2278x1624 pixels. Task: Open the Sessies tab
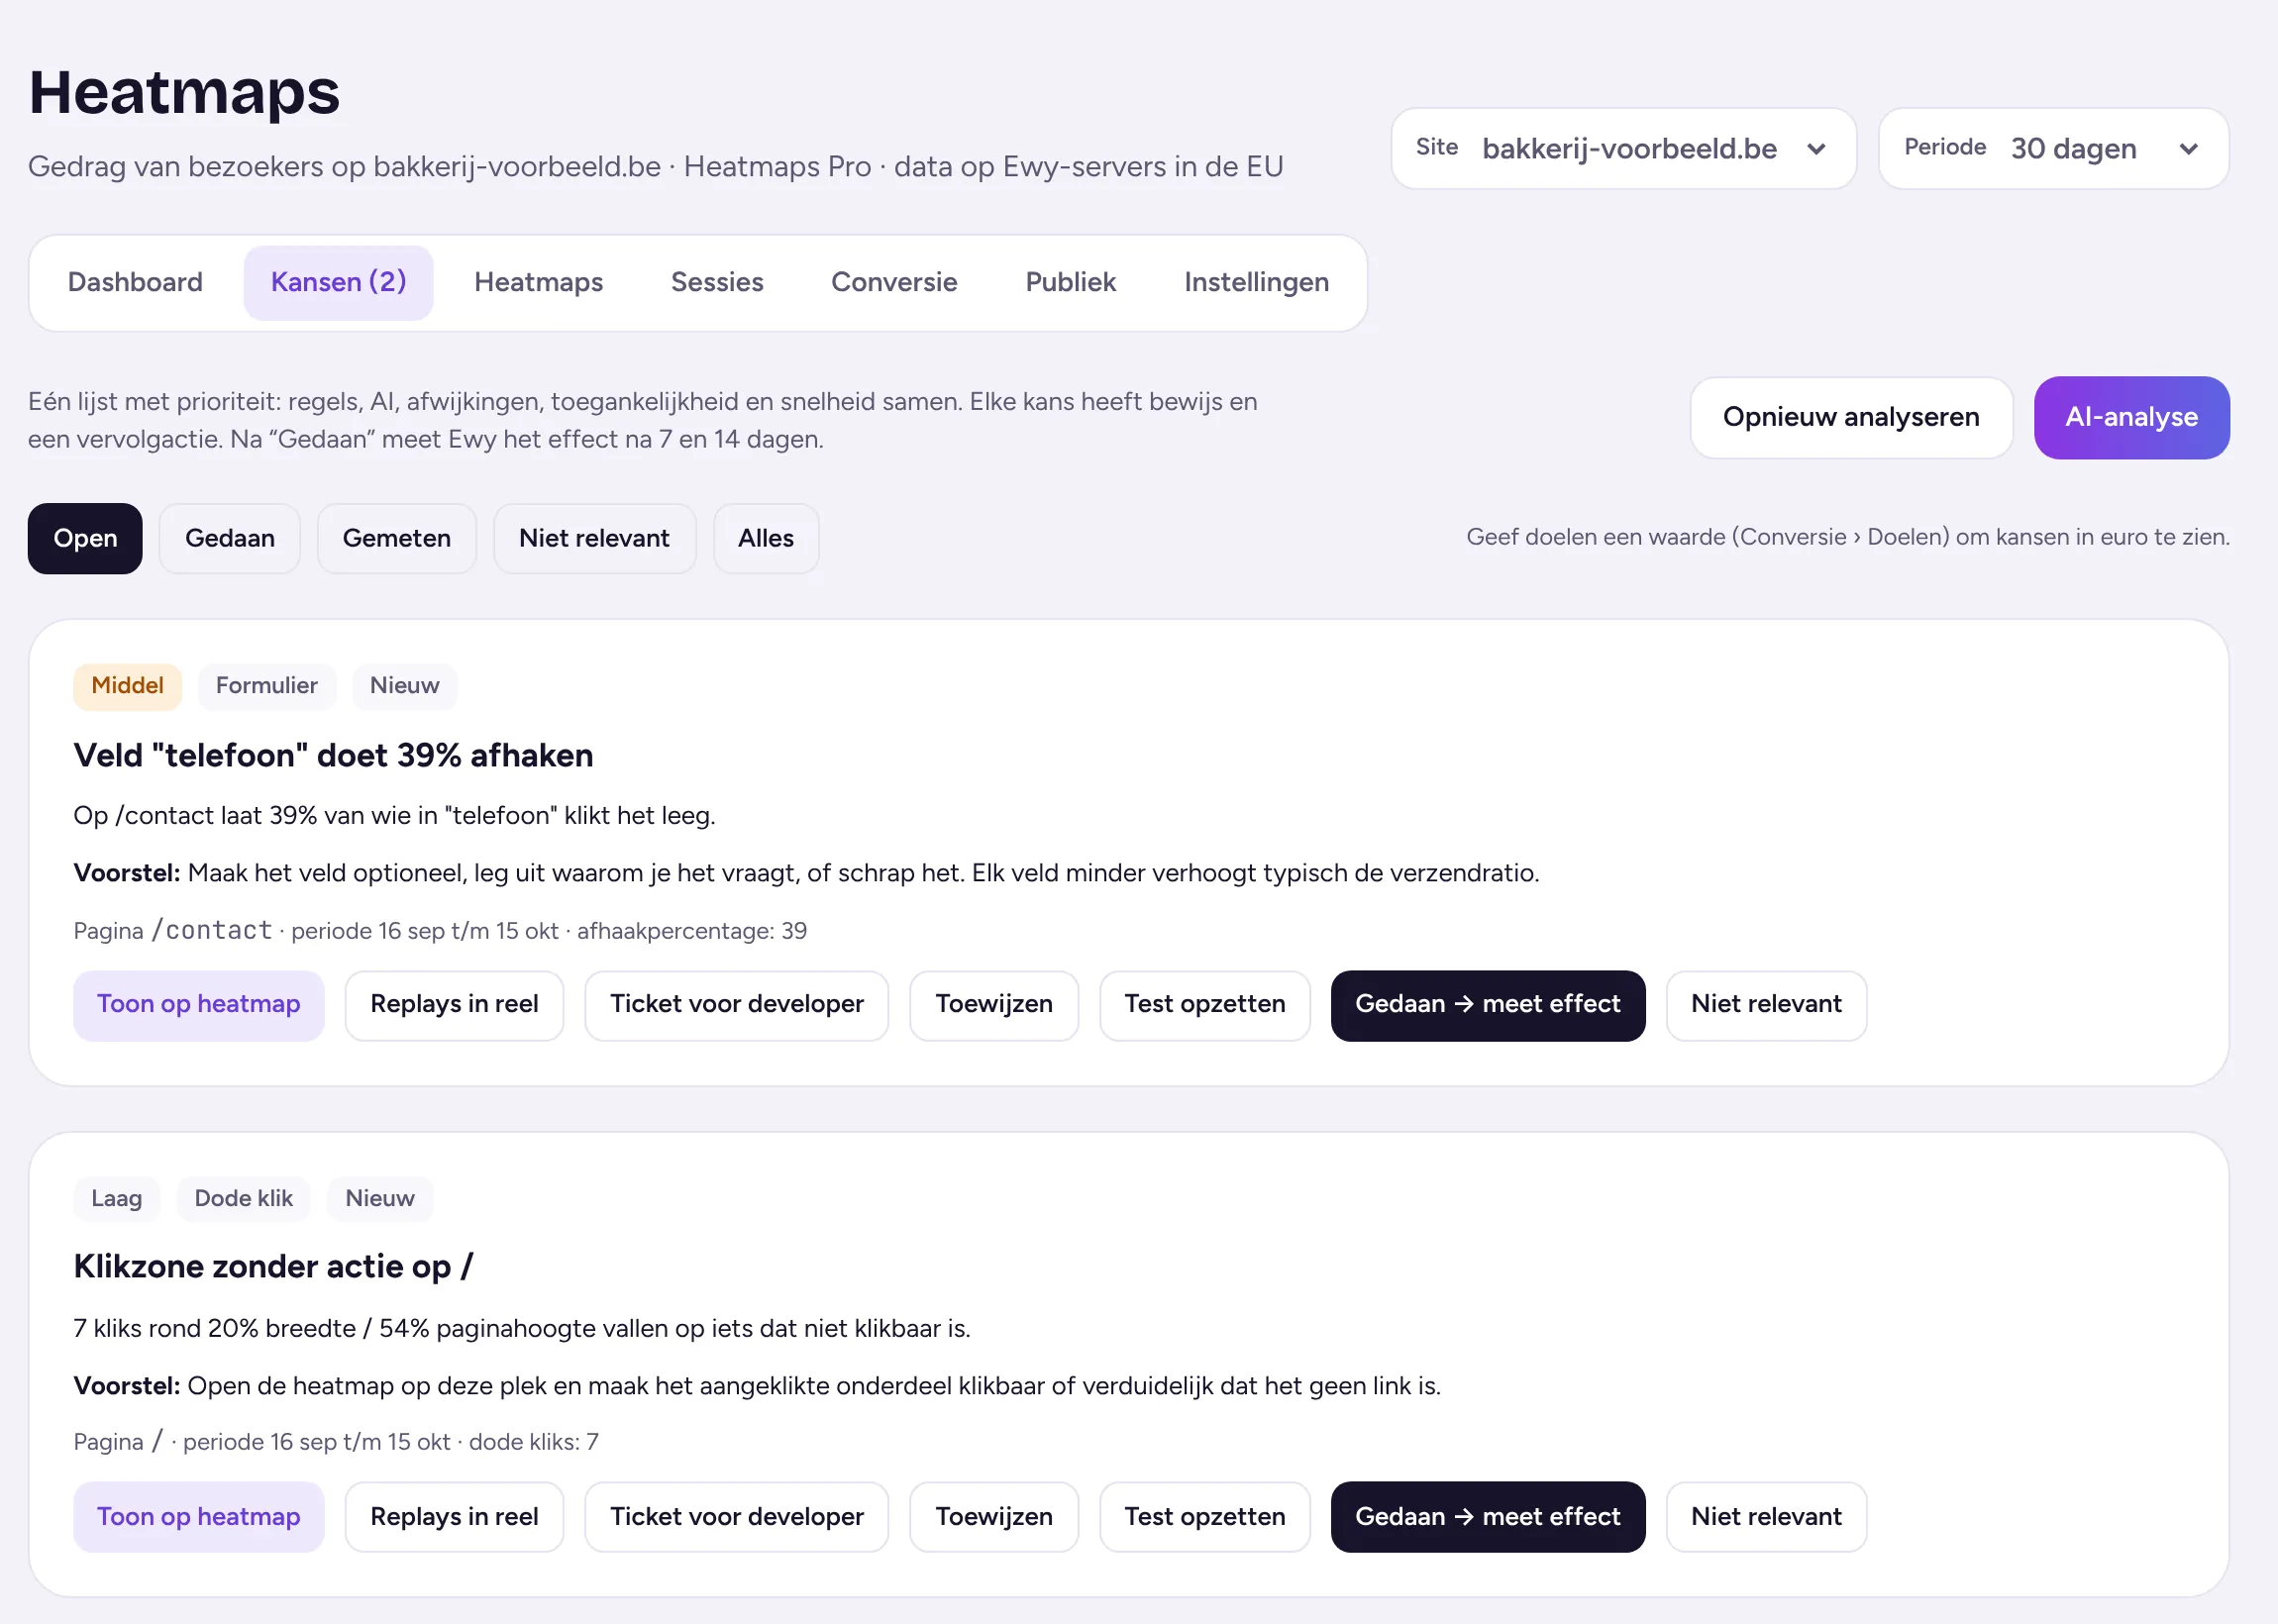pyautogui.click(x=717, y=282)
